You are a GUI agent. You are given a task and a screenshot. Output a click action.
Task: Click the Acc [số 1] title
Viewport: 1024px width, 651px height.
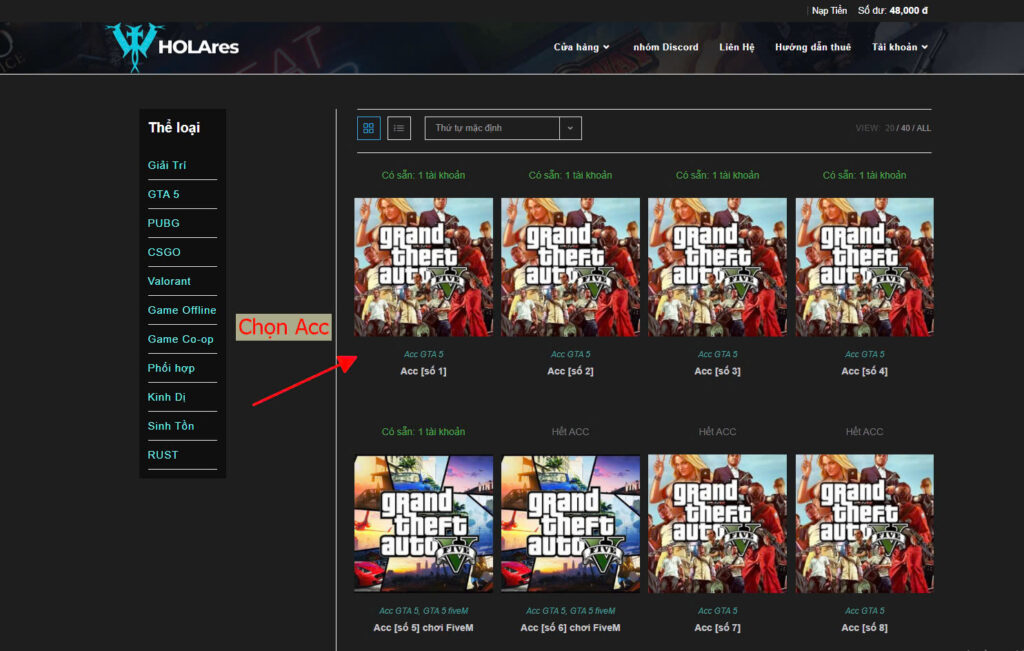[x=423, y=371]
